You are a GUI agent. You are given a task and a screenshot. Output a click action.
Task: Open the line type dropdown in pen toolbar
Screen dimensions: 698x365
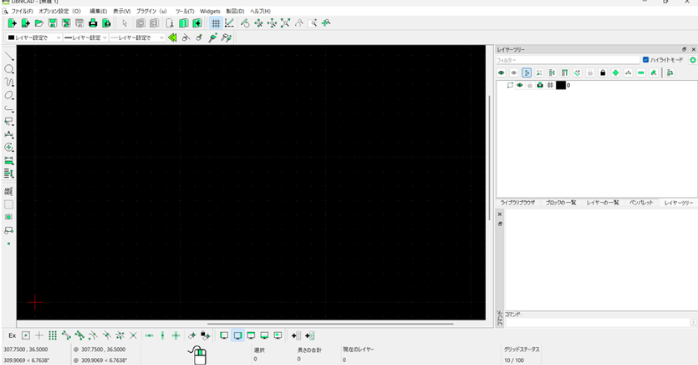138,38
